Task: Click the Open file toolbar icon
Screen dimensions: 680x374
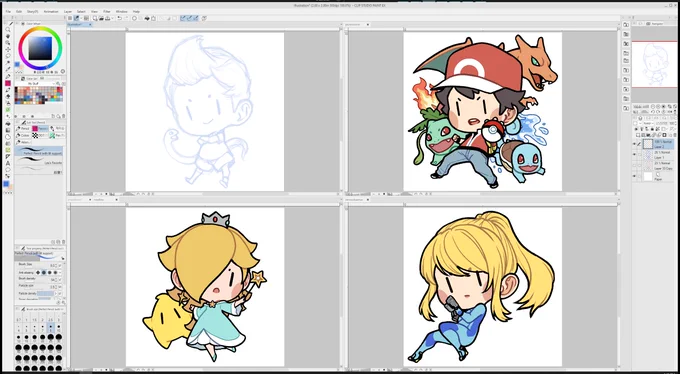Action: pos(101,18)
